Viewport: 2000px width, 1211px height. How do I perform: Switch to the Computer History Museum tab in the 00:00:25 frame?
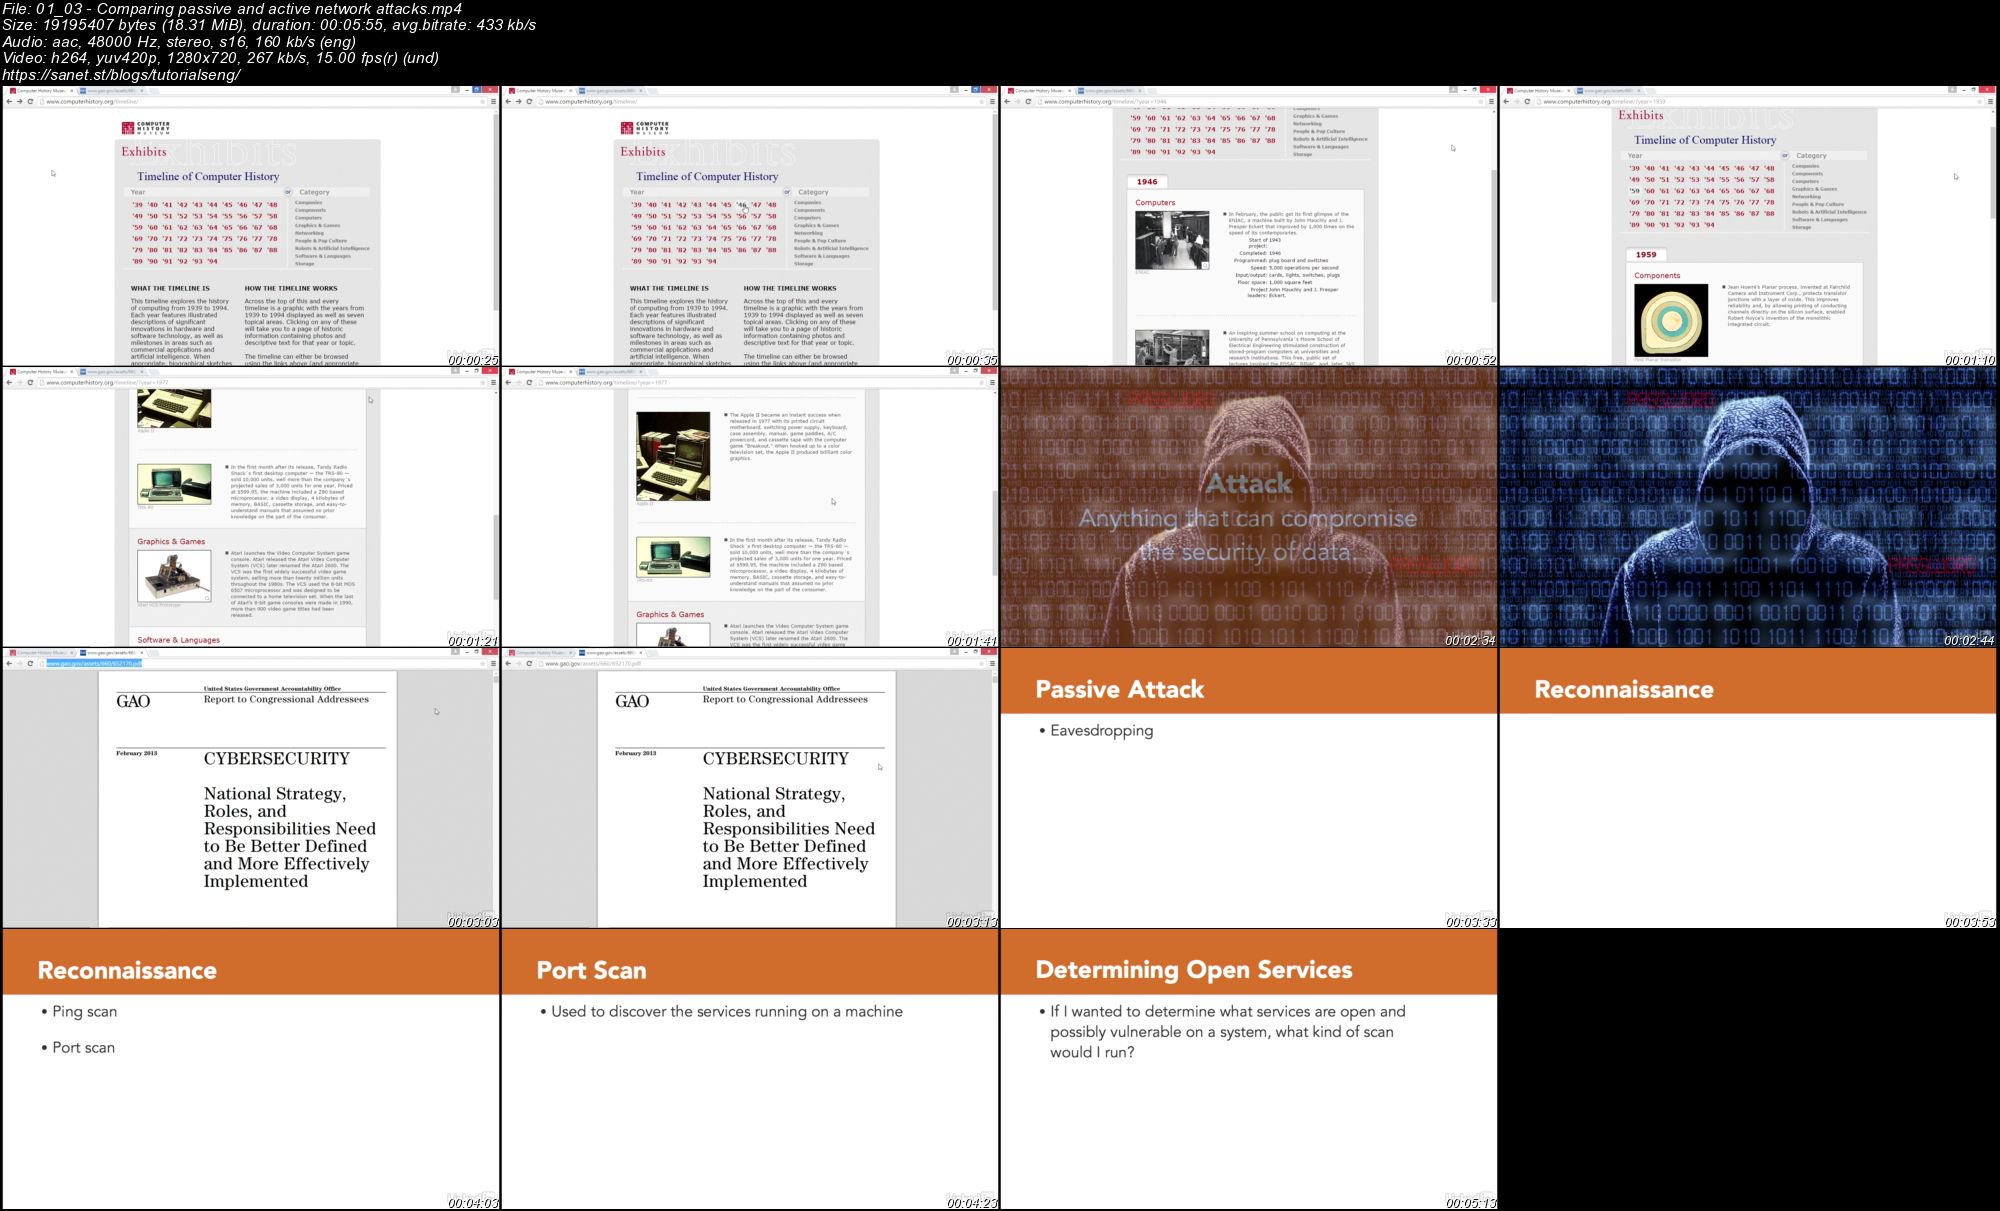(x=40, y=91)
